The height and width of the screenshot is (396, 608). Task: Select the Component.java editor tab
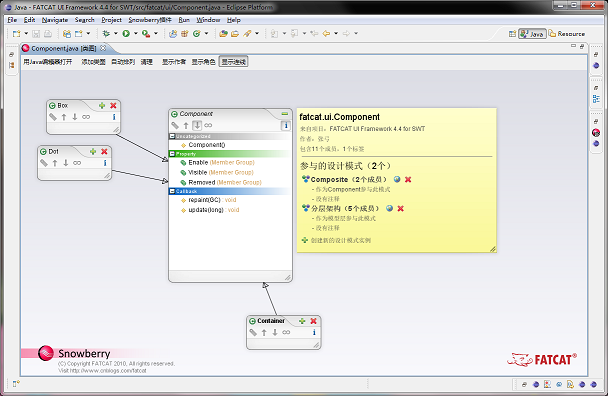click(x=64, y=48)
